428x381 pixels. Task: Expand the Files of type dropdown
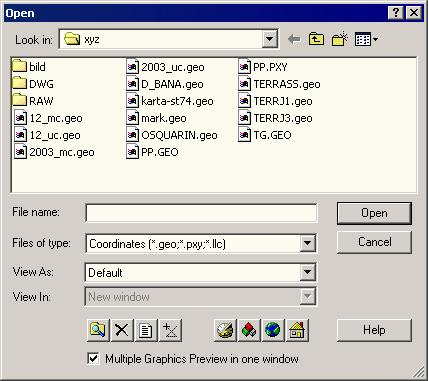coord(307,244)
